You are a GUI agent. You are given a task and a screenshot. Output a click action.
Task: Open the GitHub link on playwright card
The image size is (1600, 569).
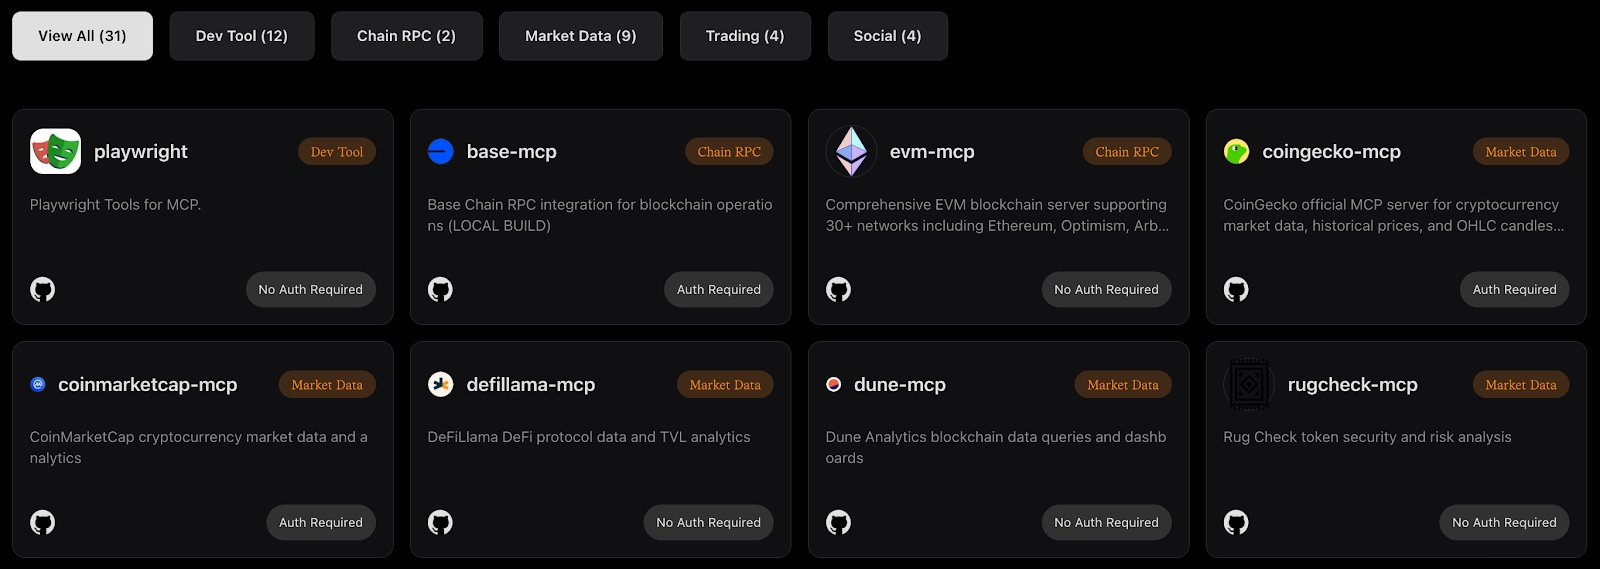point(42,290)
